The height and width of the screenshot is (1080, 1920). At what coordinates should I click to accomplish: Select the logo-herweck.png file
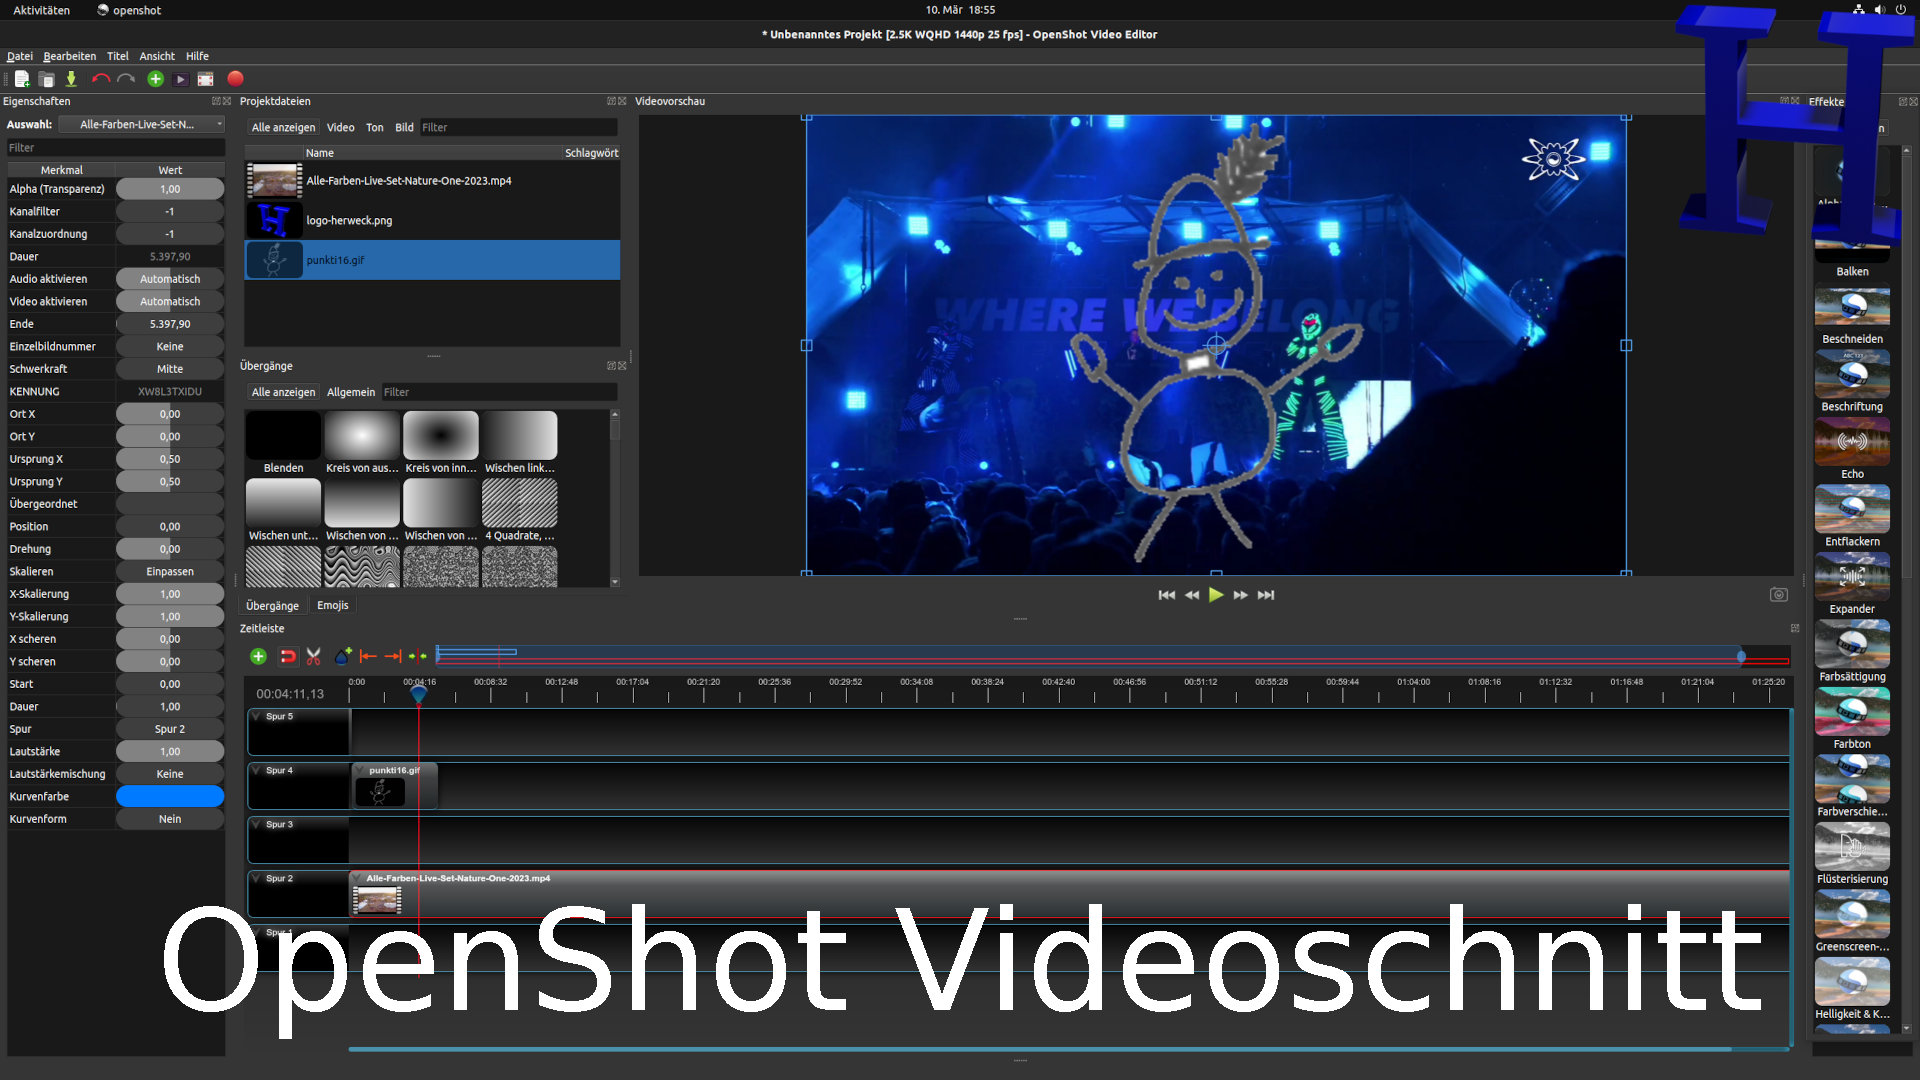432,220
